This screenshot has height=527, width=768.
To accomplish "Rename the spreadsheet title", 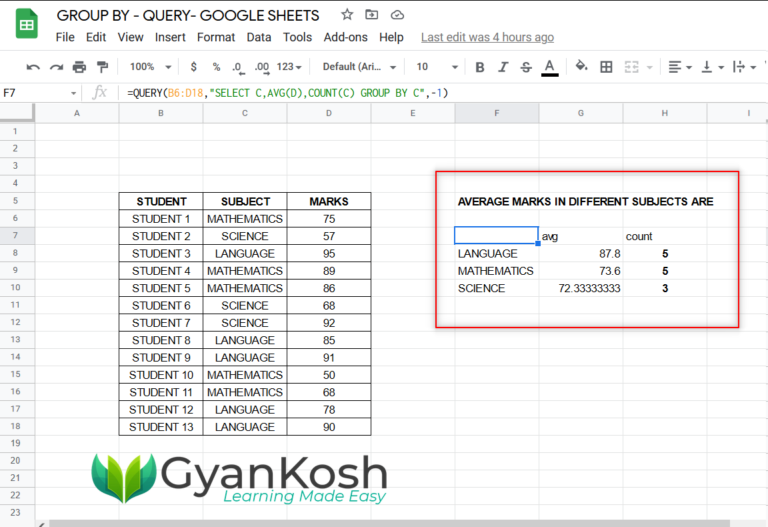I will coord(188,16).
